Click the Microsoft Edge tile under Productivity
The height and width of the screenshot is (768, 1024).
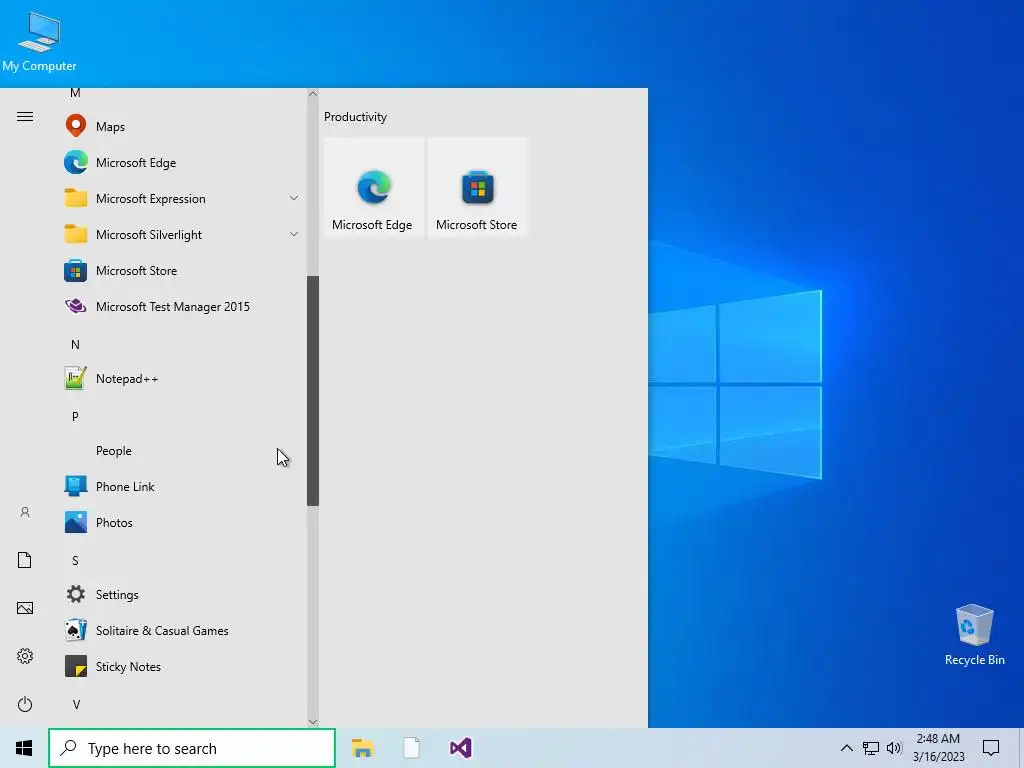click(x=374, y=187)
